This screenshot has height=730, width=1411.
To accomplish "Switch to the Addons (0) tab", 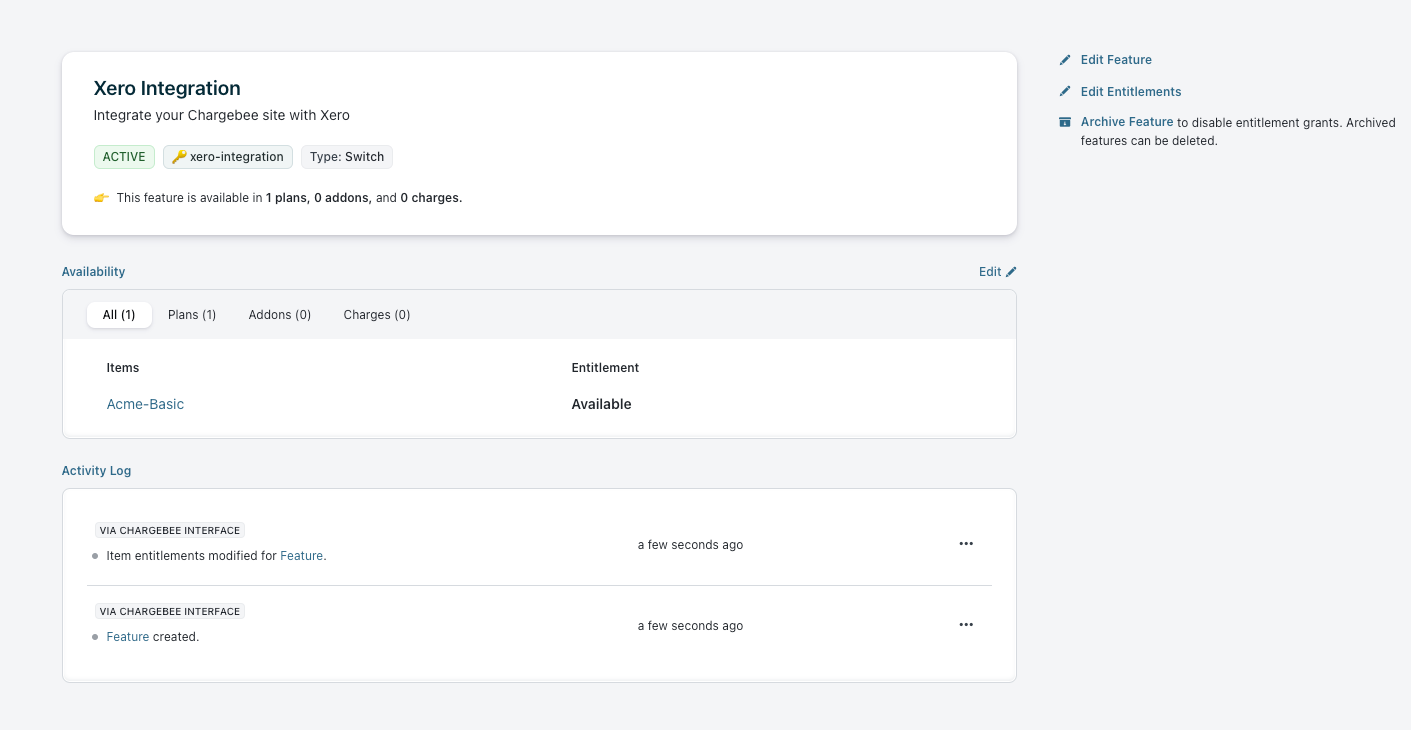I will [280, 315].
